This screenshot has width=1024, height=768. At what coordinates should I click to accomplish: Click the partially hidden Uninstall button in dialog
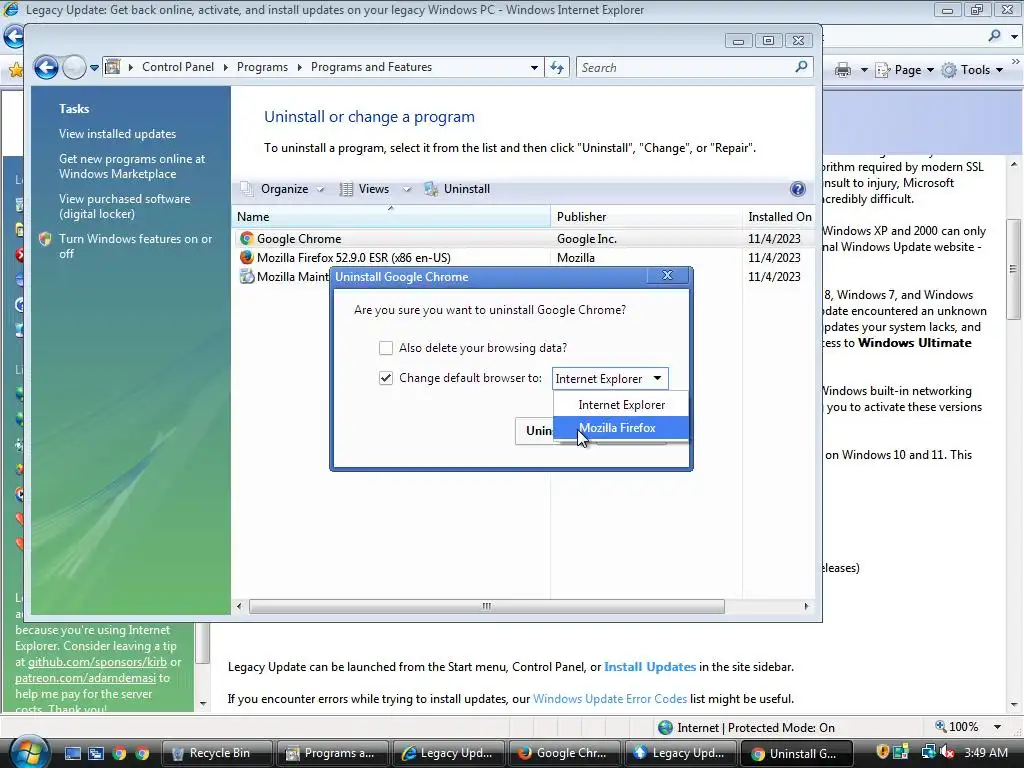(x=534, y=431)
